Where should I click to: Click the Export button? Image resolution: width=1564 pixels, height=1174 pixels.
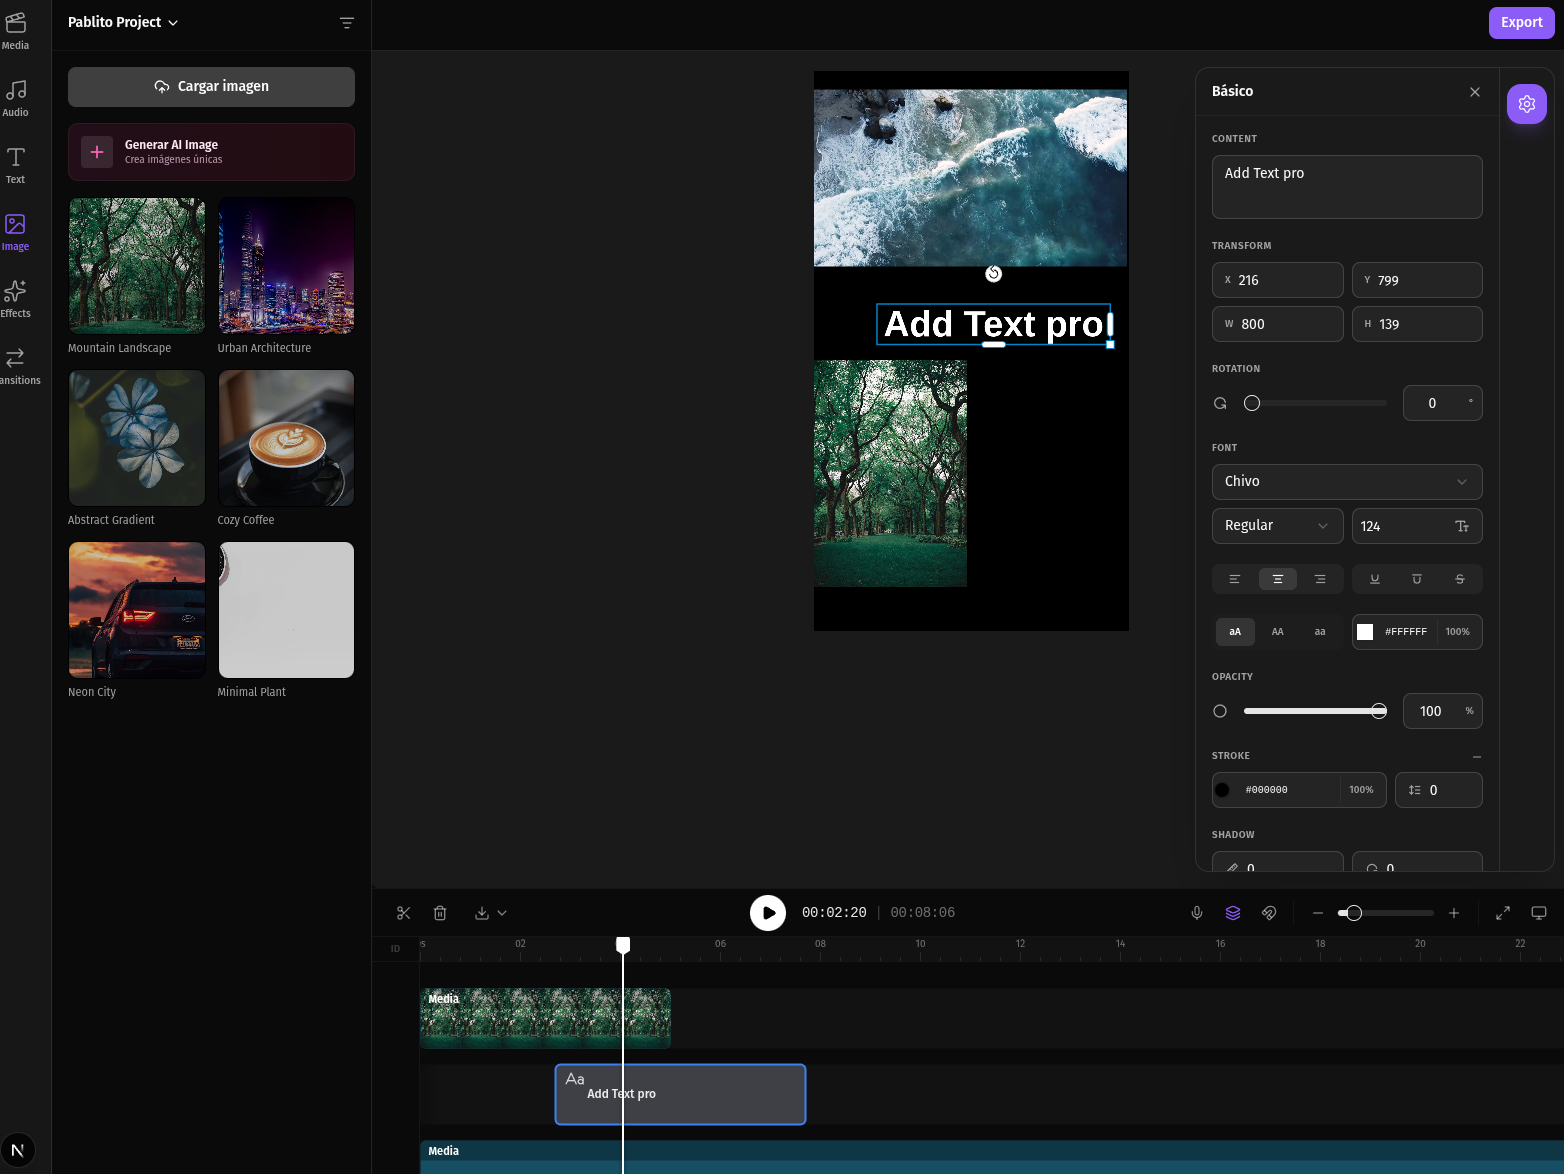(x=1521, y=22)
